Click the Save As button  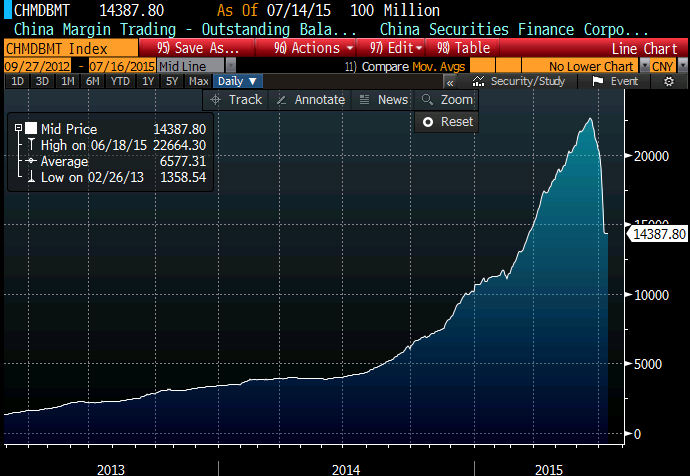[x=199, y=48]
